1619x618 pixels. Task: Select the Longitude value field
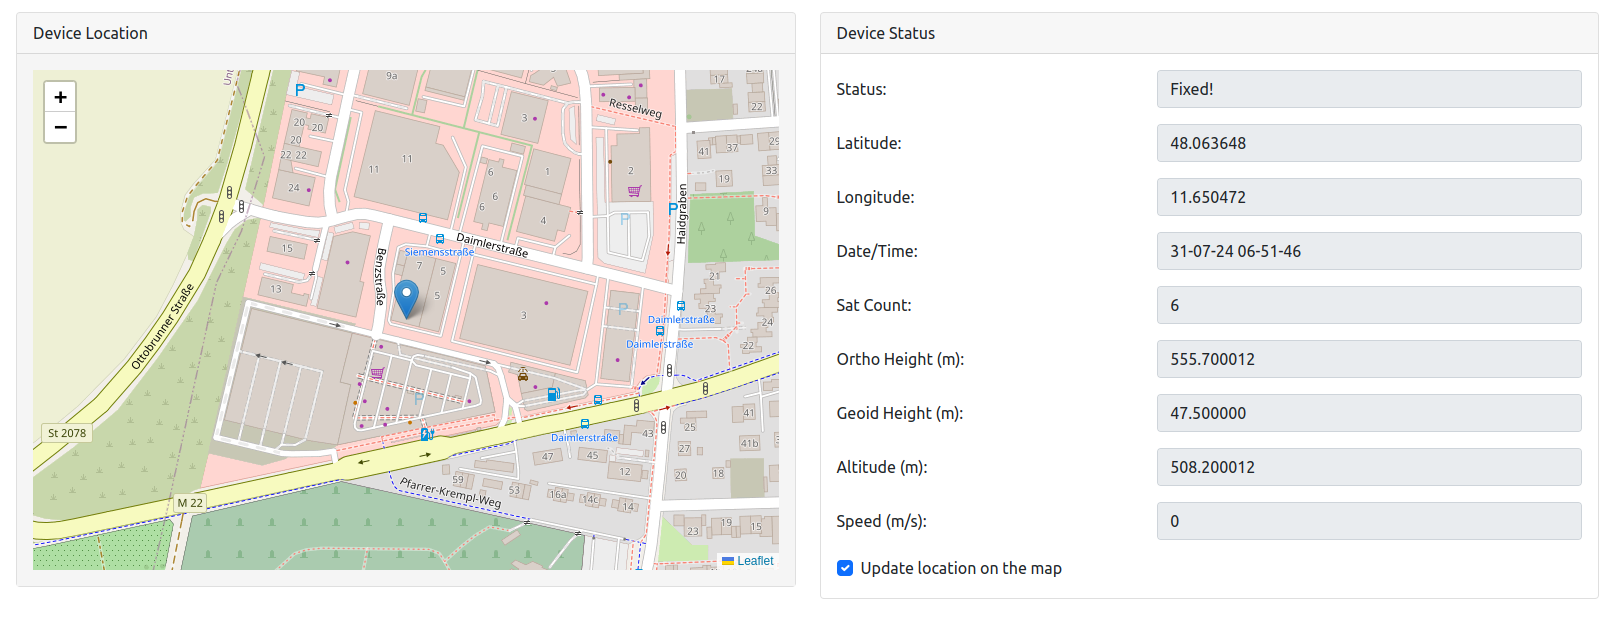[1368, 197]
